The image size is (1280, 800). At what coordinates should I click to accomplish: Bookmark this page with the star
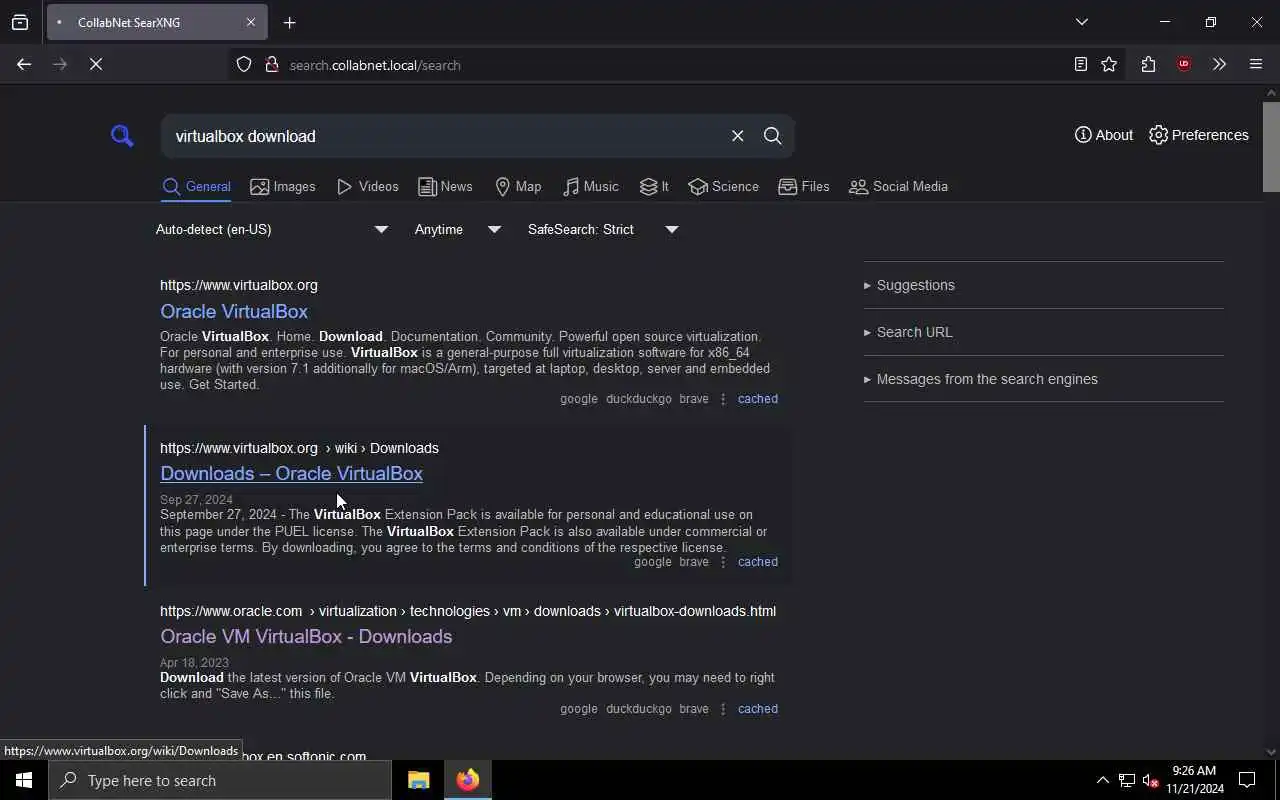tap(1109, 64)
